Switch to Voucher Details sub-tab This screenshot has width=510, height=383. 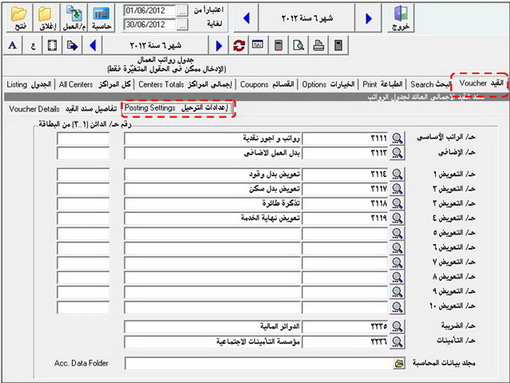[x=63, y=109]
